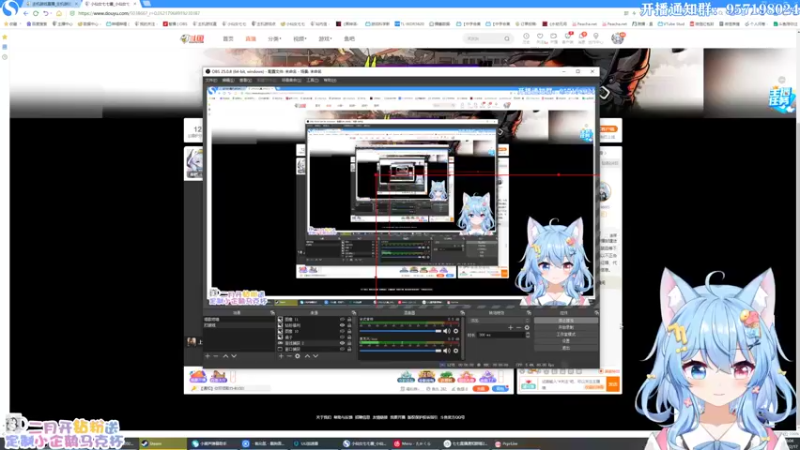Open settings gear of second mixer channel
Image resolution: width=800 pixels, height=450 pixels.
(x=456, y=351)
